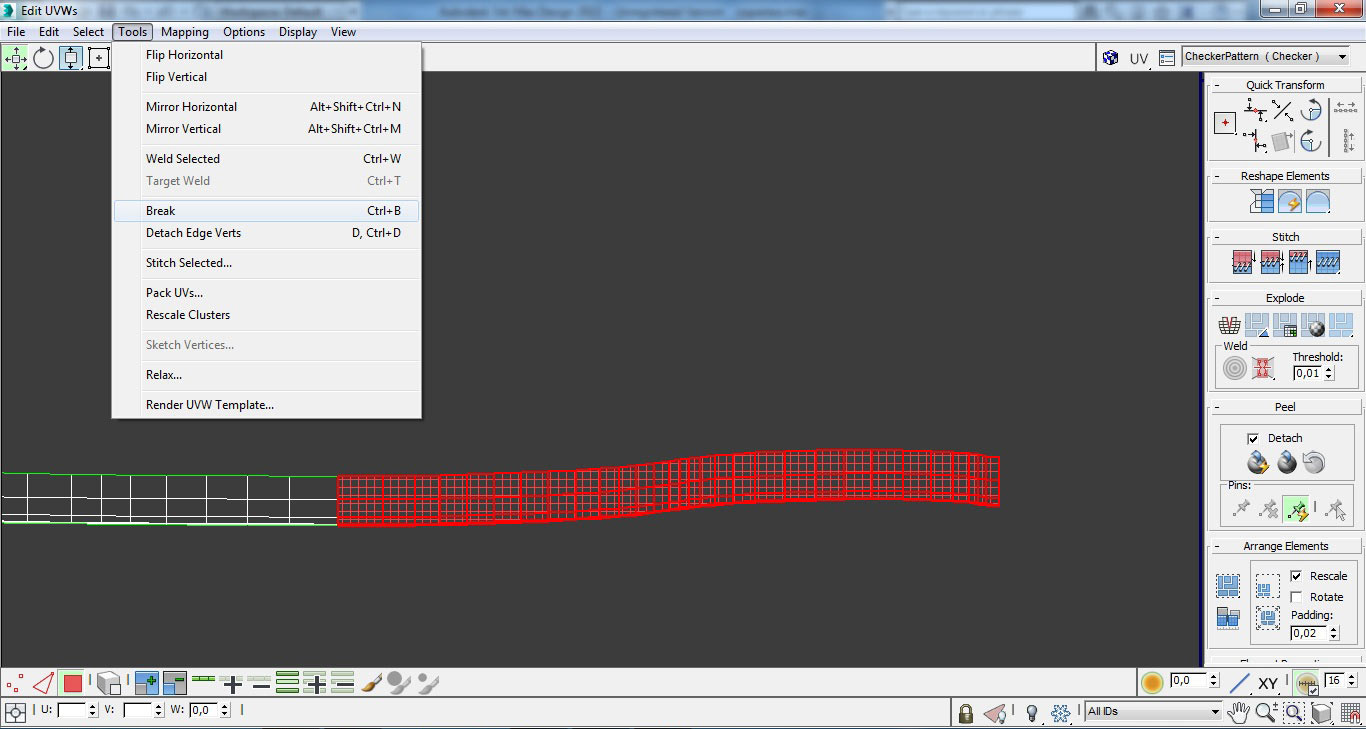Toggle the Lock Selection padlock icon

click(965, 713)
